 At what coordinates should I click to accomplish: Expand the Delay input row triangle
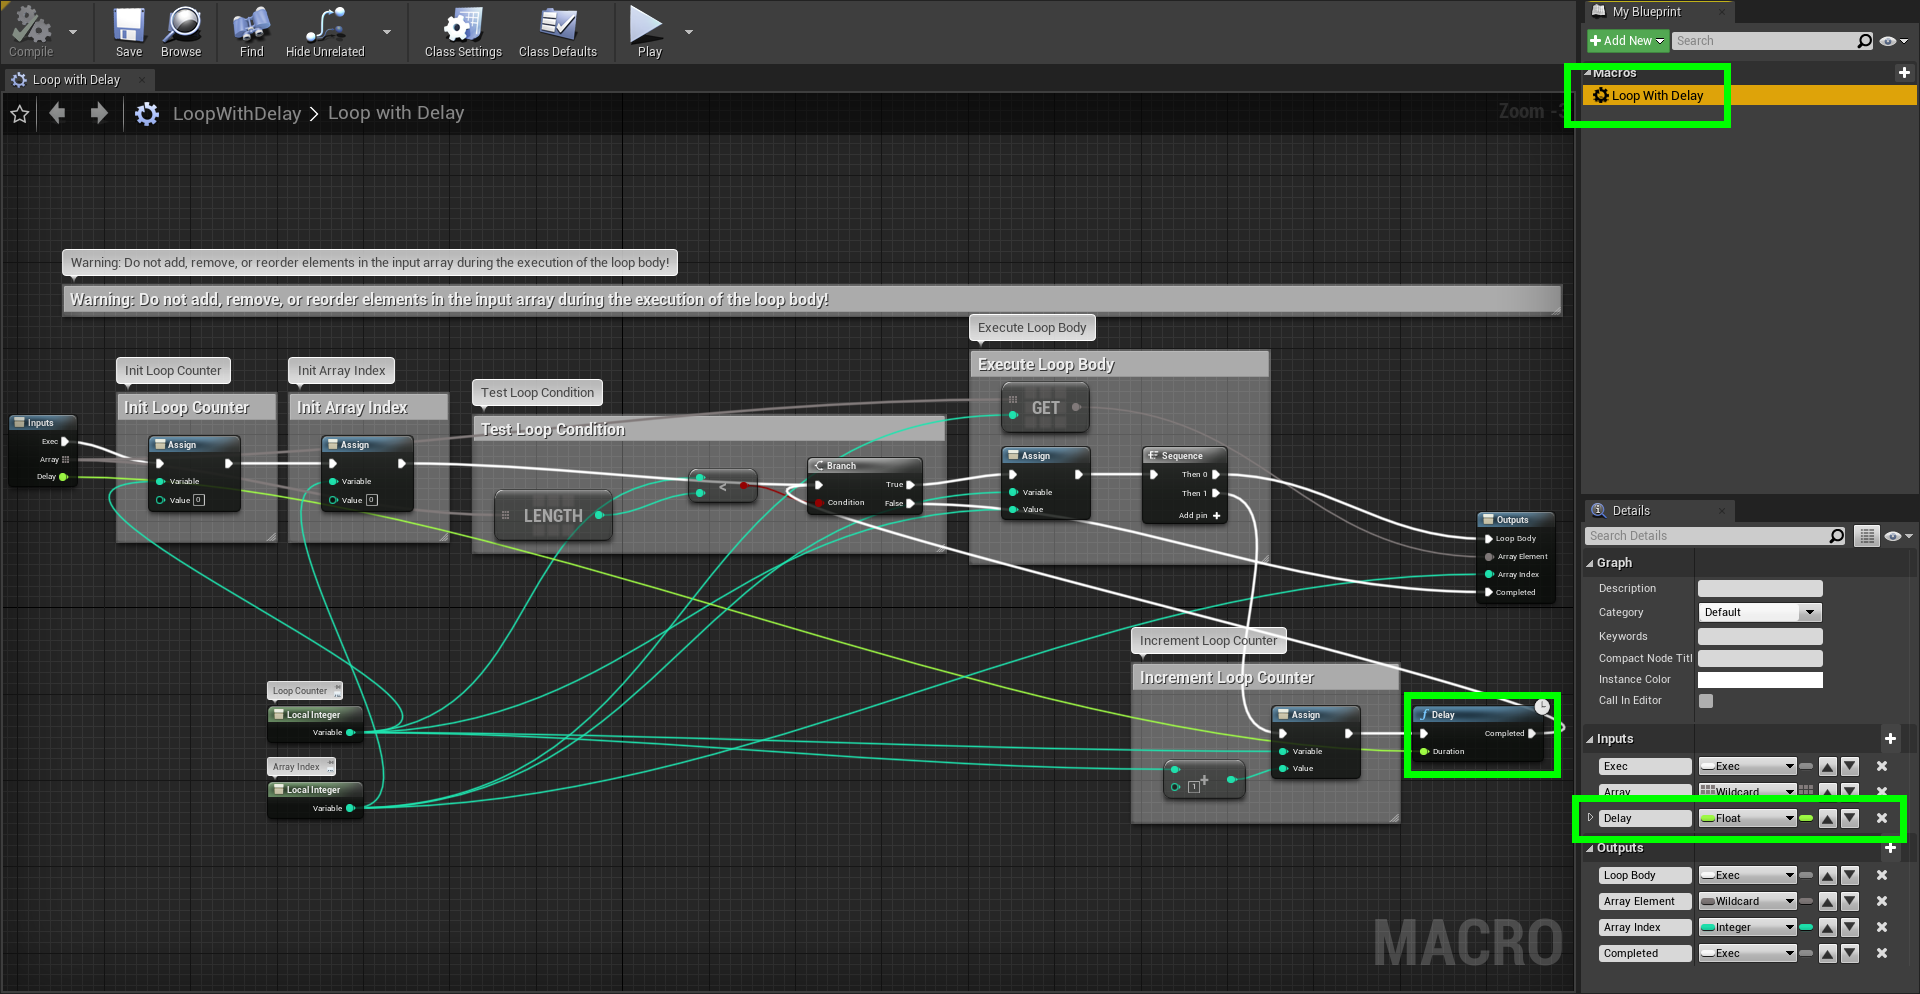coord(1590,818)
